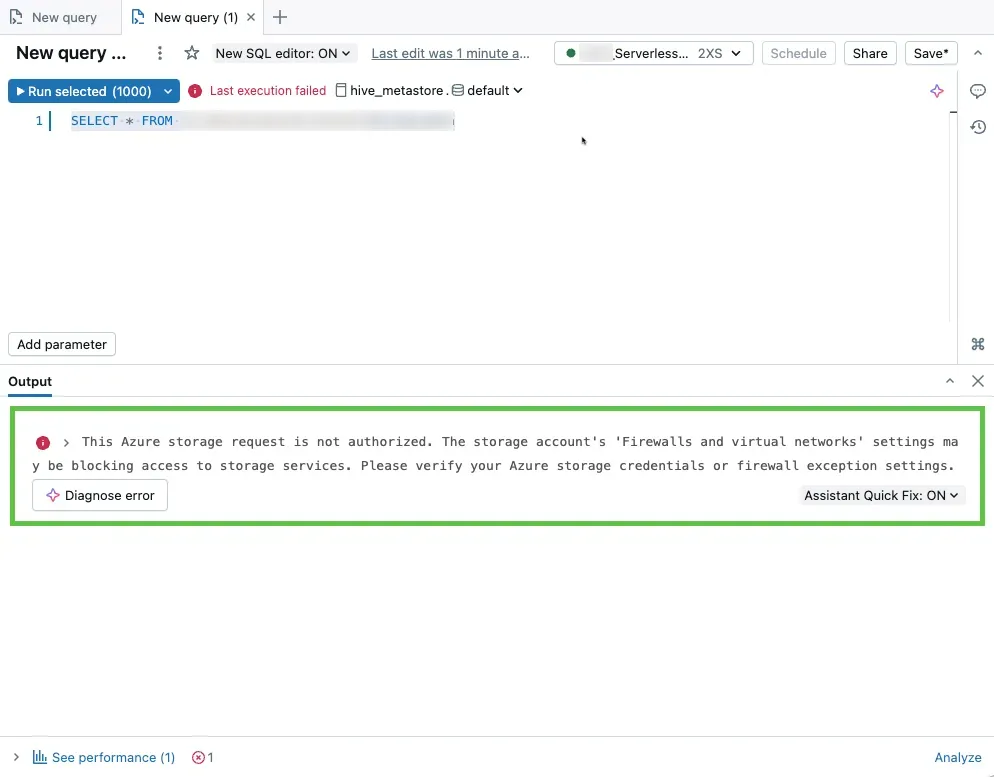Click the Analyze link
Screen dimensions: 994x777
pyautogui.click(x=958, y=757)
